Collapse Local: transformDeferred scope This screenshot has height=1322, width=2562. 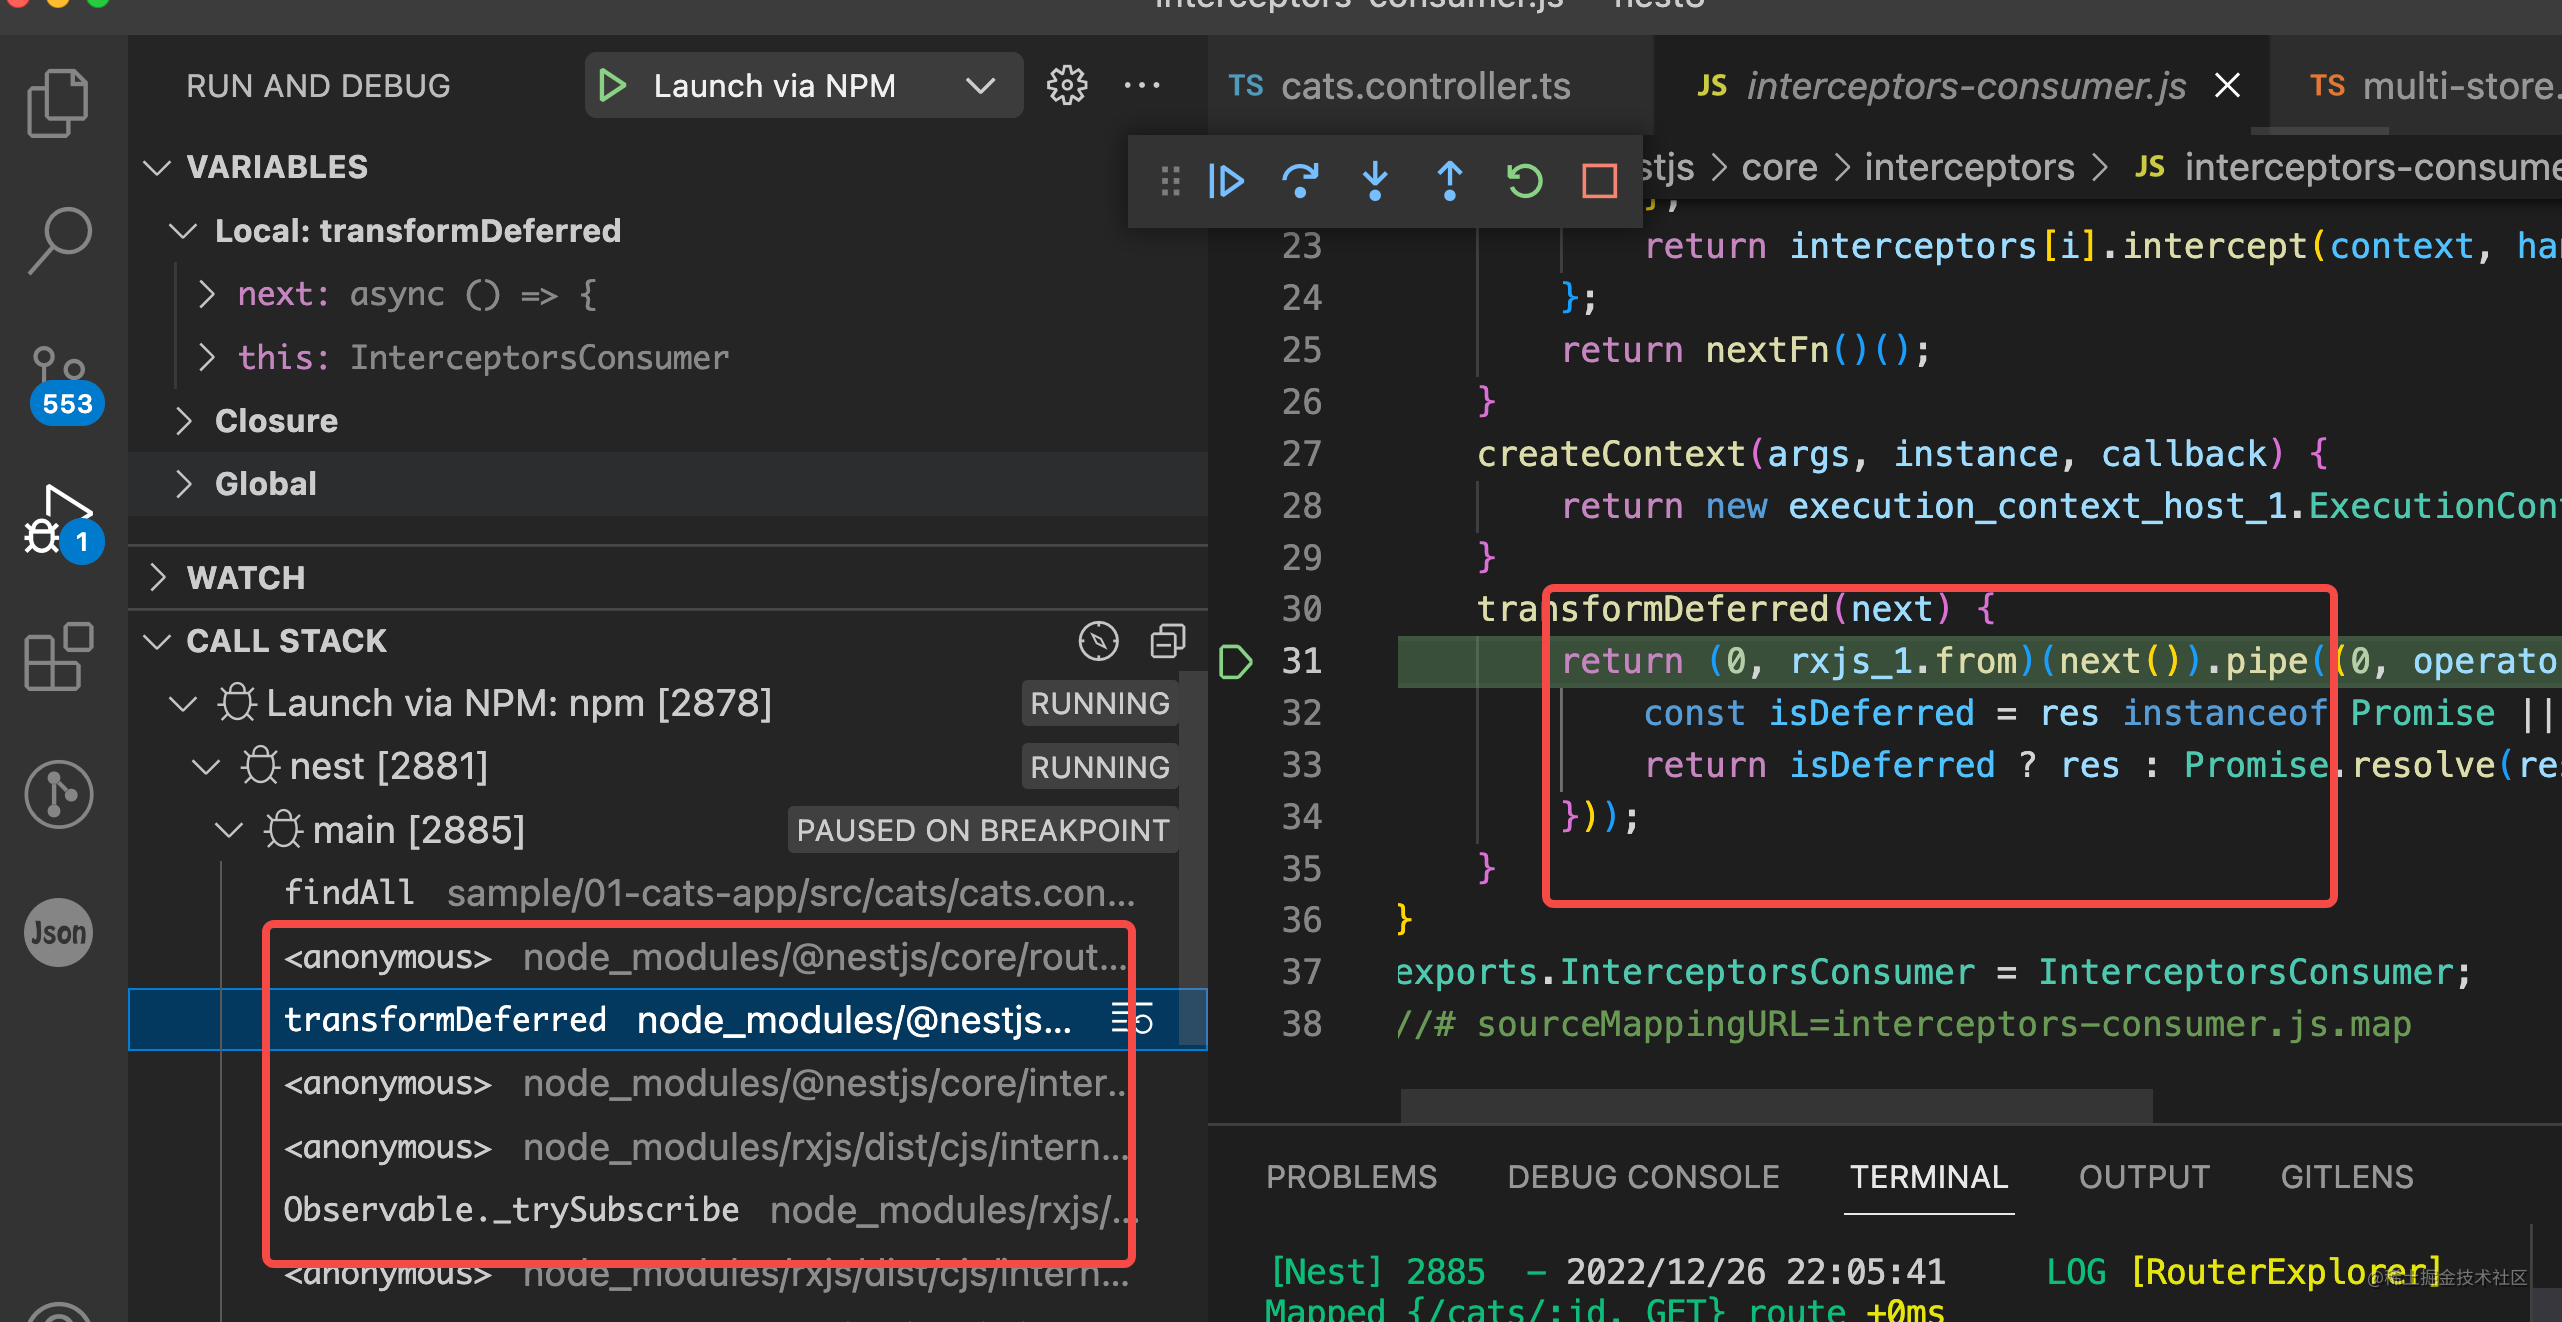pos(182,231)
